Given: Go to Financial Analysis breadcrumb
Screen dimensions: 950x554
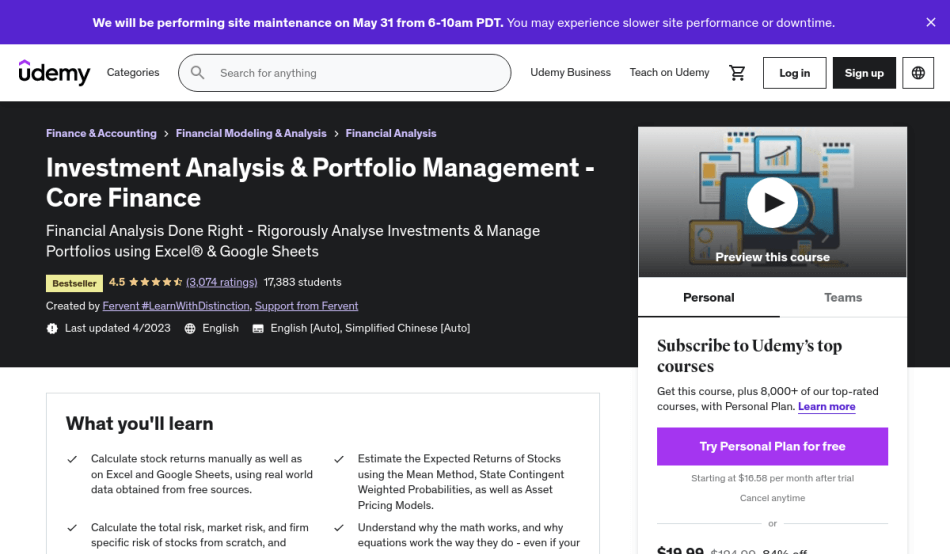Looking at the screenshot, I should [391, 133].
